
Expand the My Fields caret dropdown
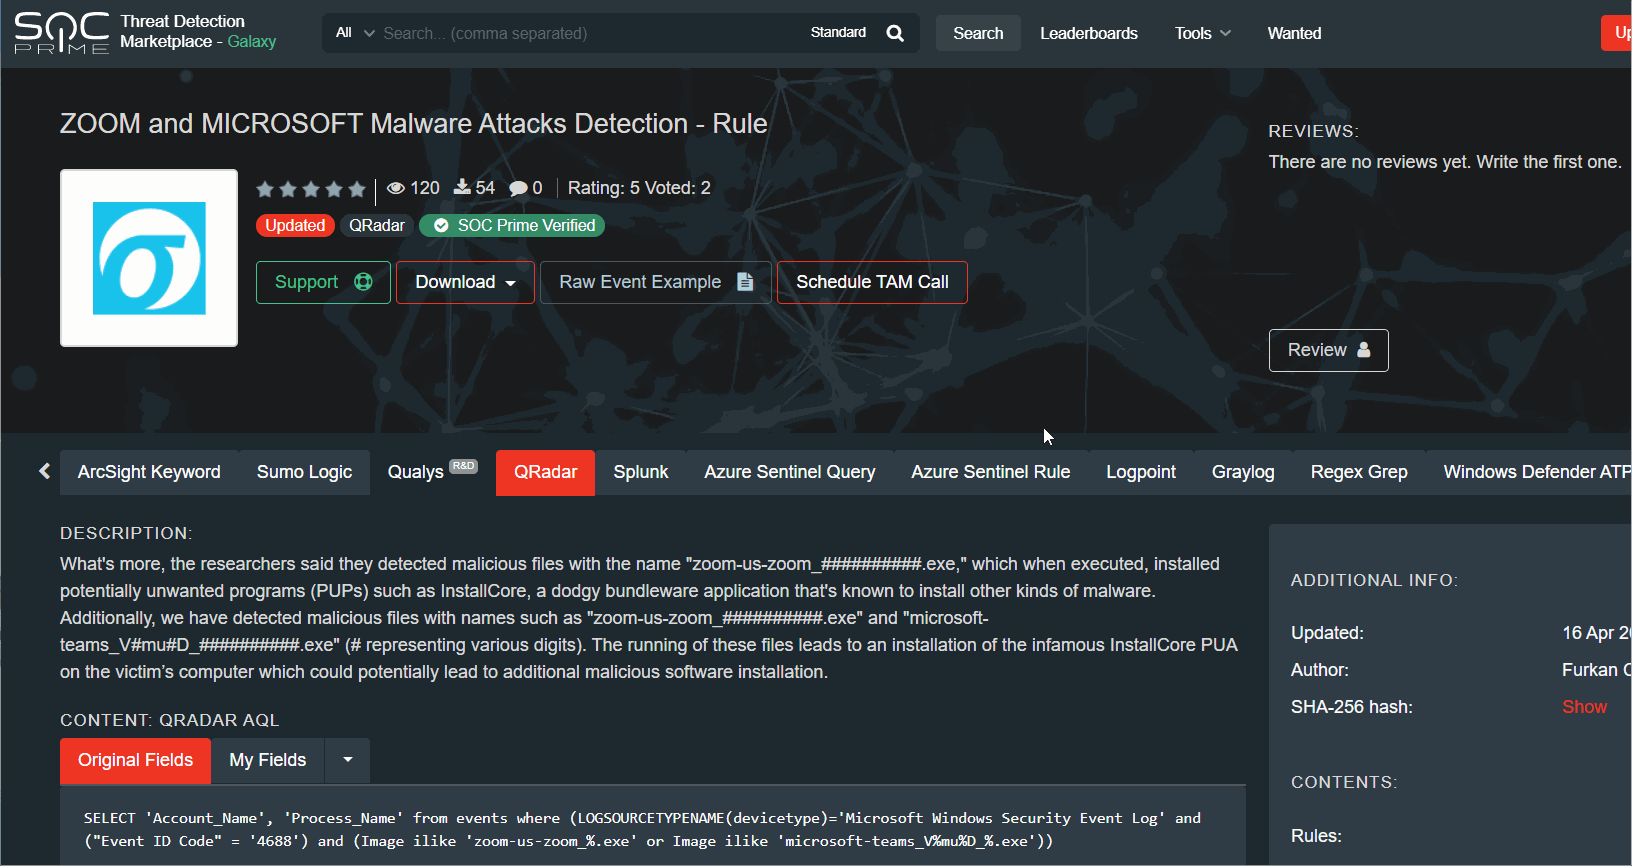tap(348, 760)
